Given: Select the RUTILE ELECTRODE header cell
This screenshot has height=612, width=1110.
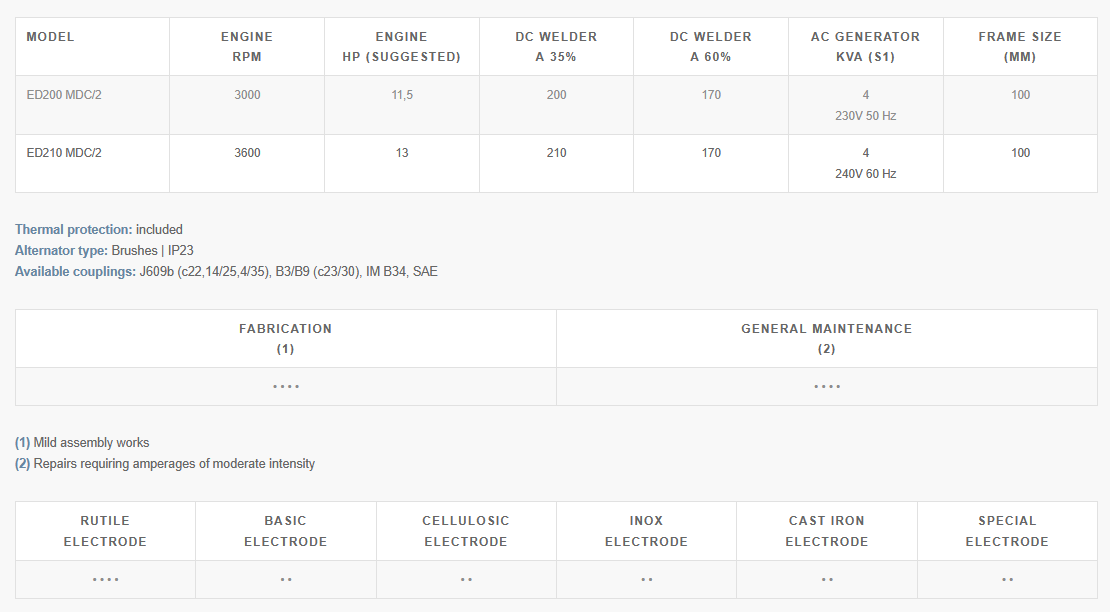Looking at the screenshot, I should 105,531.
